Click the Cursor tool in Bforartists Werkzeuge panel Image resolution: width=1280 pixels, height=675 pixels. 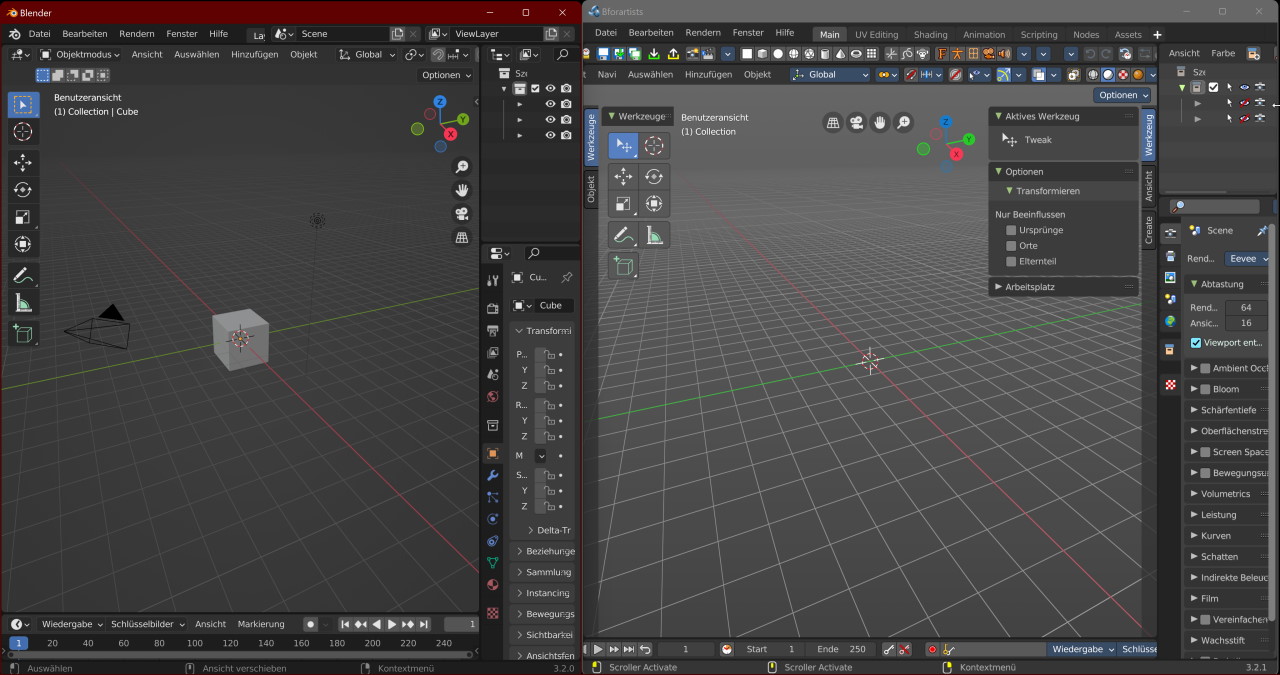pos(654,146)
